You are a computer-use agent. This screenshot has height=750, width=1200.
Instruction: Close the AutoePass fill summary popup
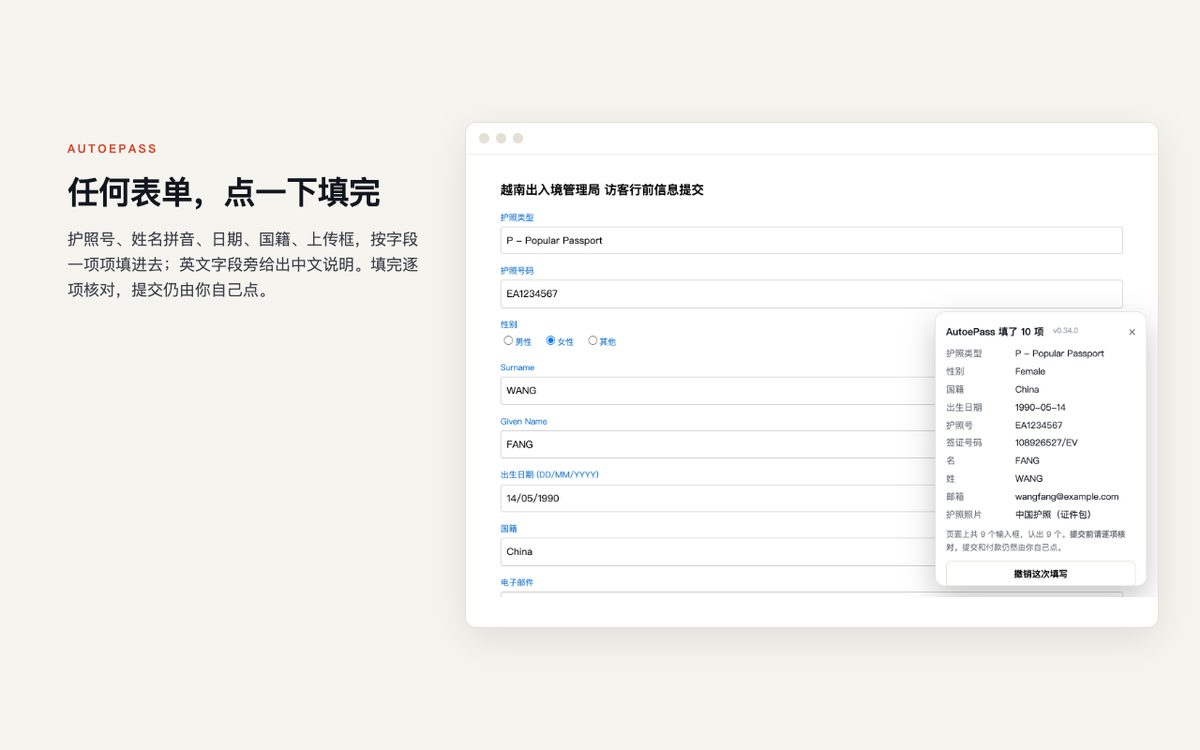pyautogui.click(x=1132, y=332)
